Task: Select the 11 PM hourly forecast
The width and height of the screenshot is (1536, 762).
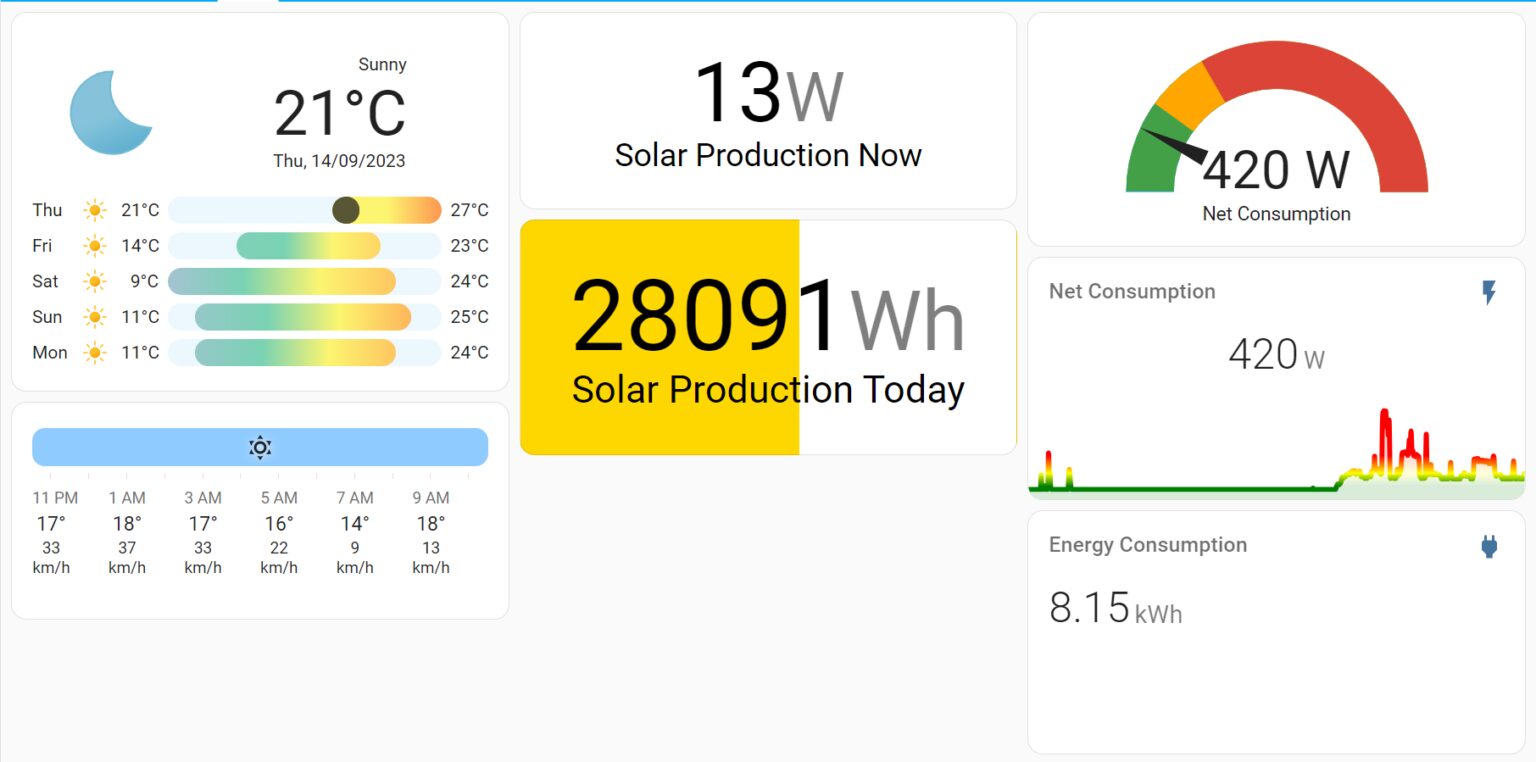Action: point(54,532)
